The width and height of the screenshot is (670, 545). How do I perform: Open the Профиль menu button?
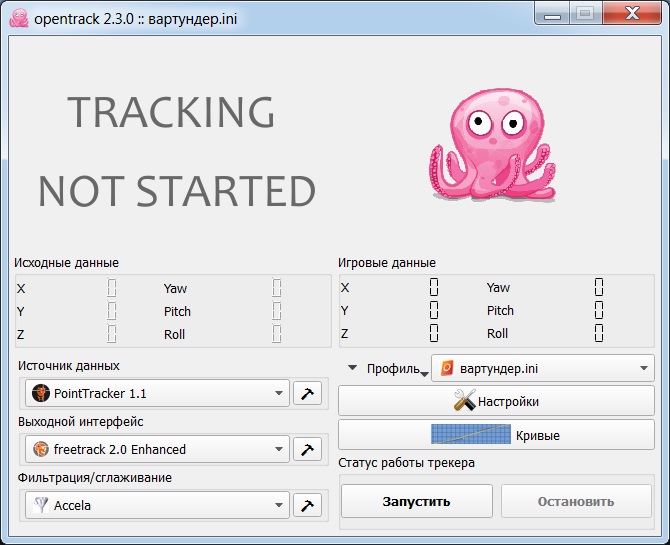click(397, 368)
